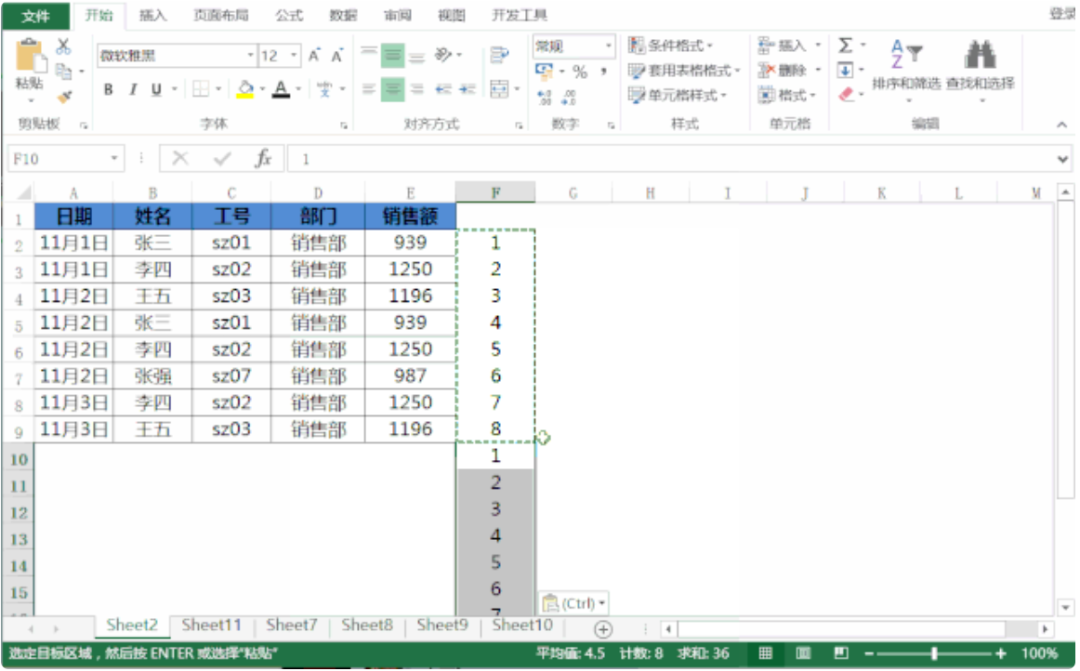Click the Cells Format (格式) button
The width and height of the screenshot is (1080, 671).
(787, 95)
